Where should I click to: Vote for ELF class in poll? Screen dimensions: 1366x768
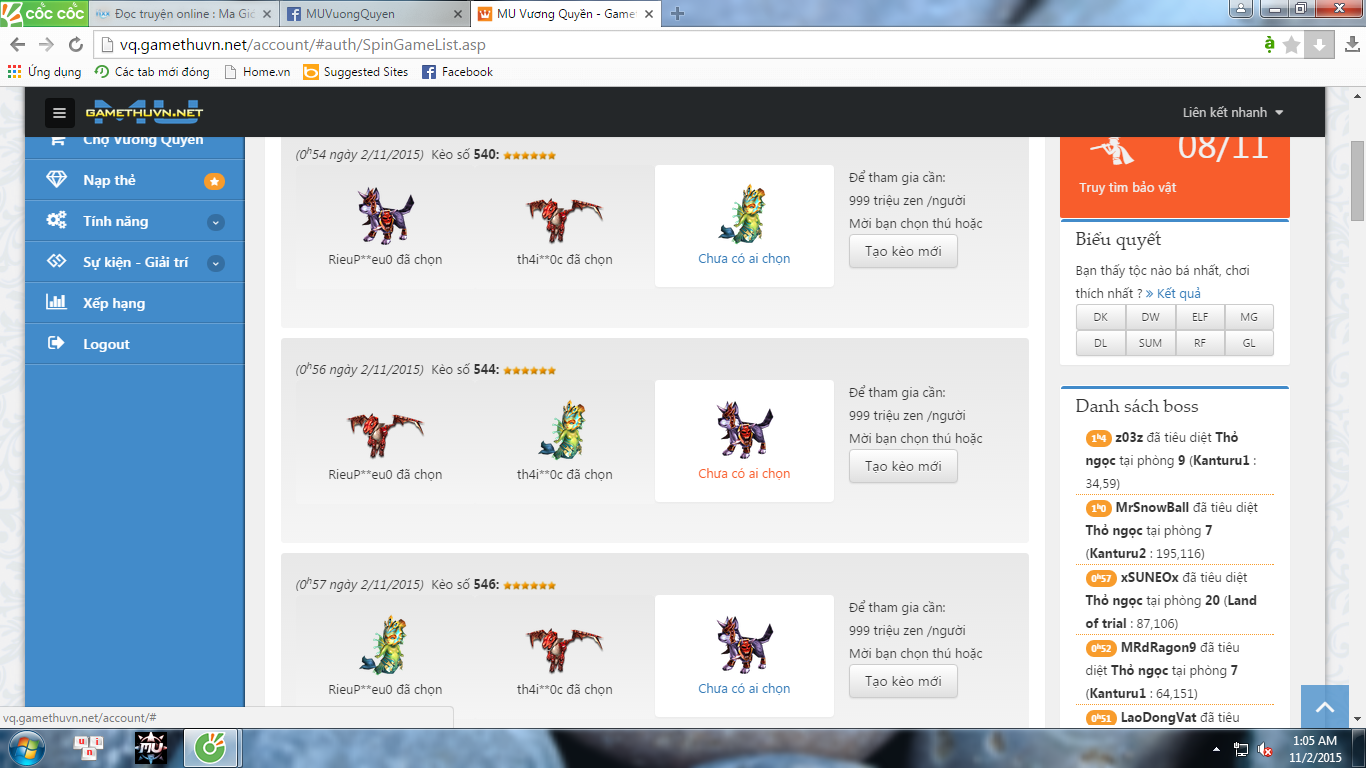click(1199, 317)
